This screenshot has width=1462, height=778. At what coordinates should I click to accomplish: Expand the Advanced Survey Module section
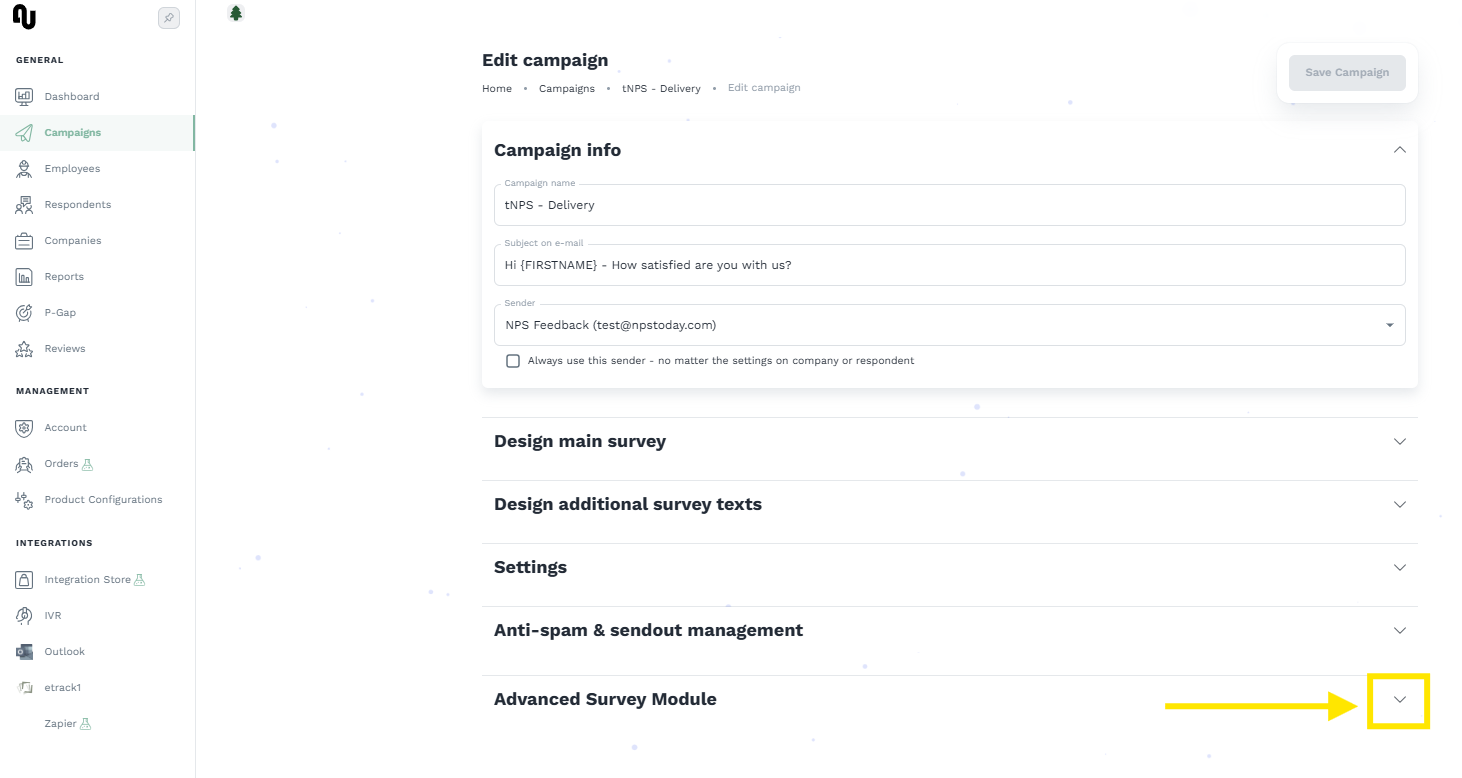1399,700
